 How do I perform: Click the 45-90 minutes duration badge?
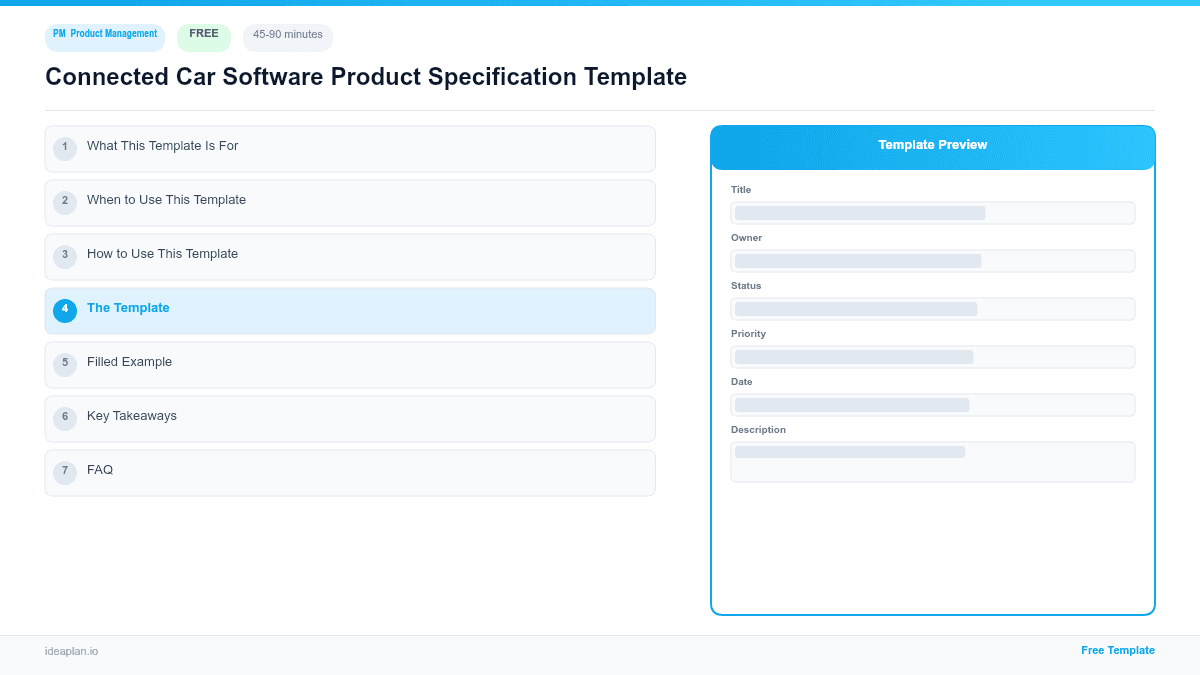click(287, 36)
